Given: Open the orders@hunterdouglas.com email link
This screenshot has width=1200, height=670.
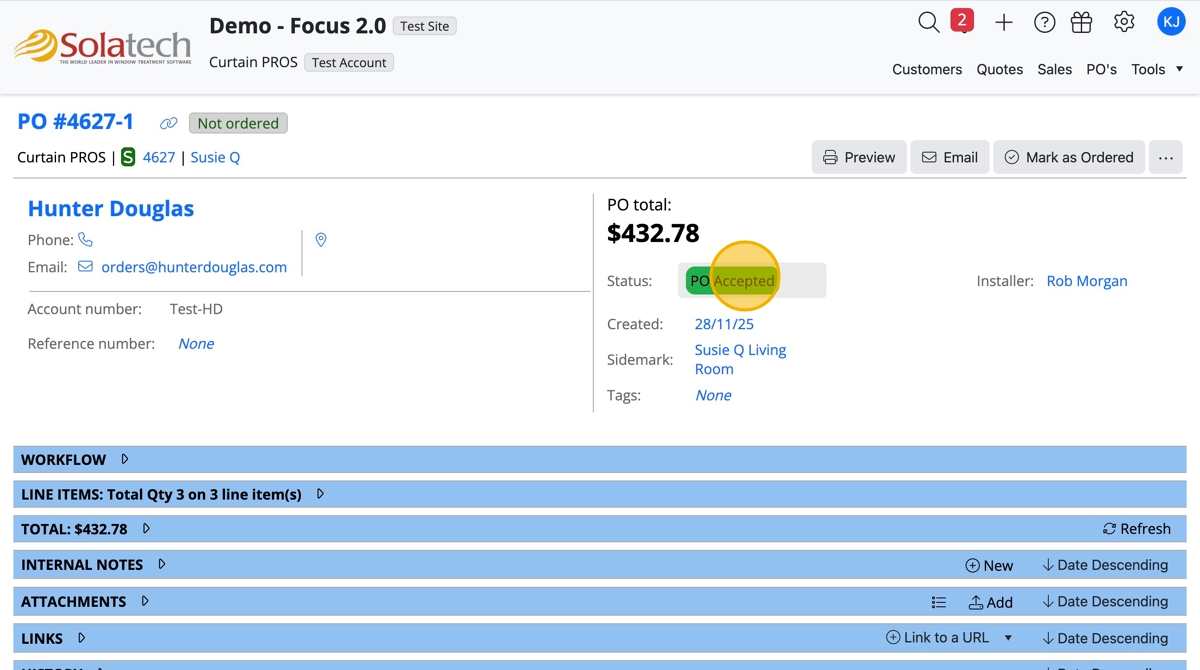Looking at the screenshot, I should click(194, 267).
